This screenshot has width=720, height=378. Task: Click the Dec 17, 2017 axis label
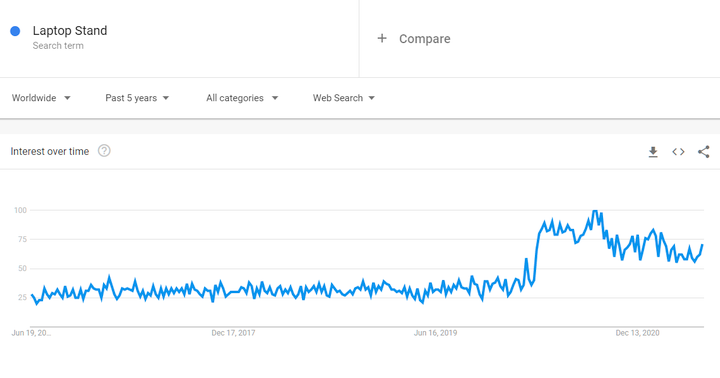click(x=233, y=333)
